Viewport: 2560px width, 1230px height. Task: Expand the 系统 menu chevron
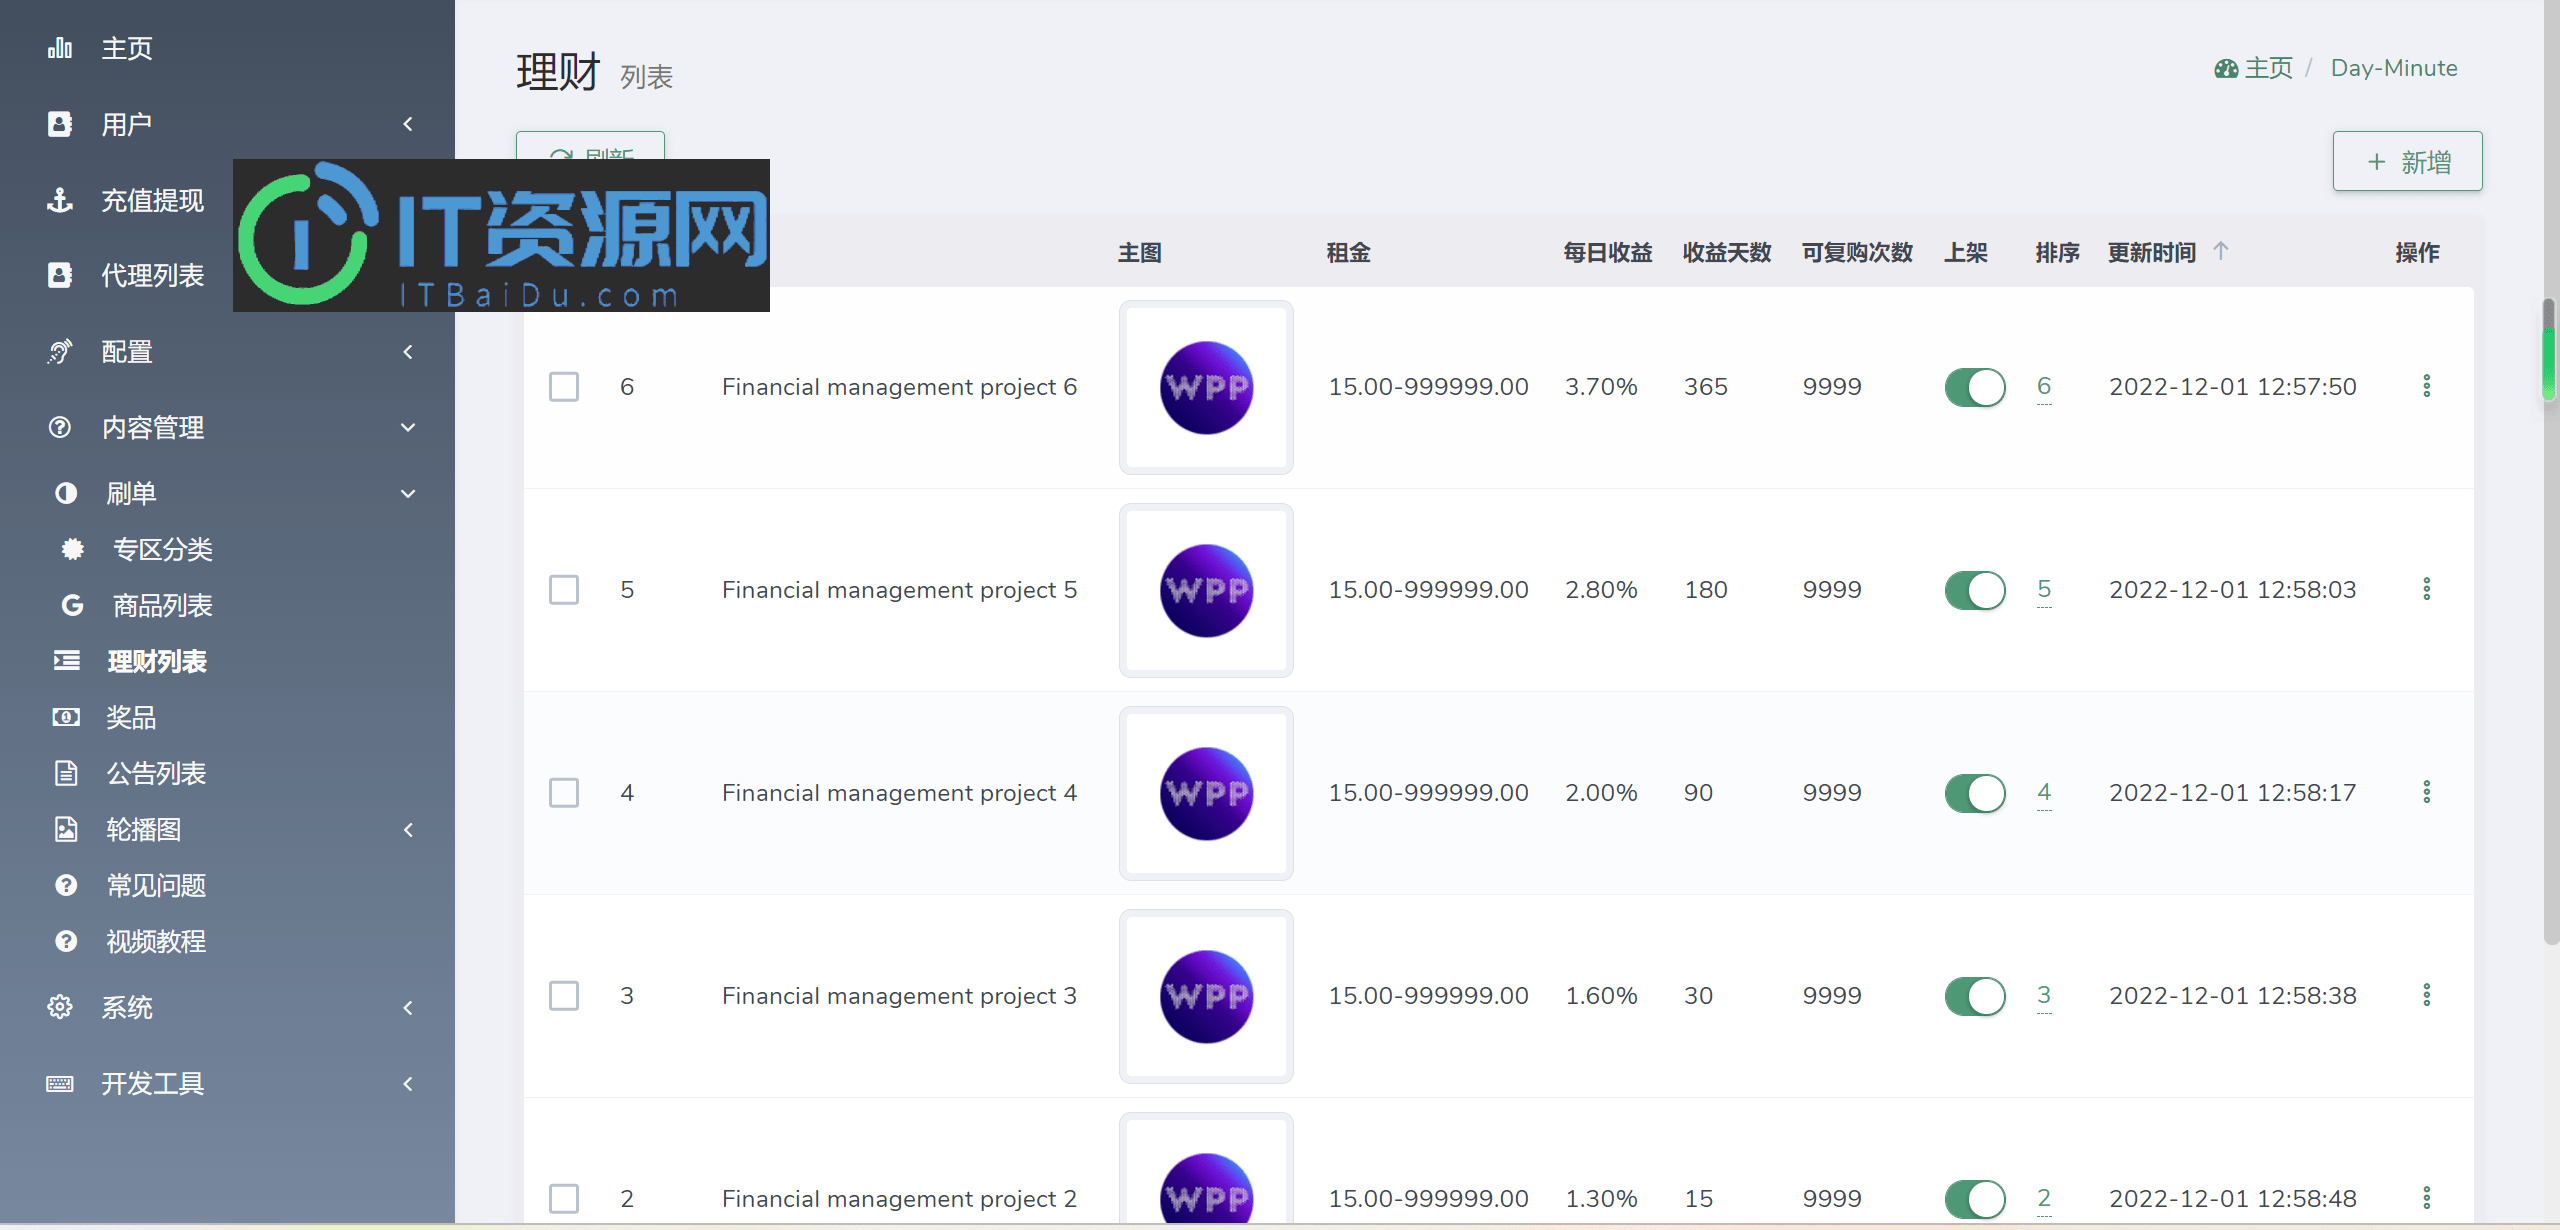coord(408,1007)
